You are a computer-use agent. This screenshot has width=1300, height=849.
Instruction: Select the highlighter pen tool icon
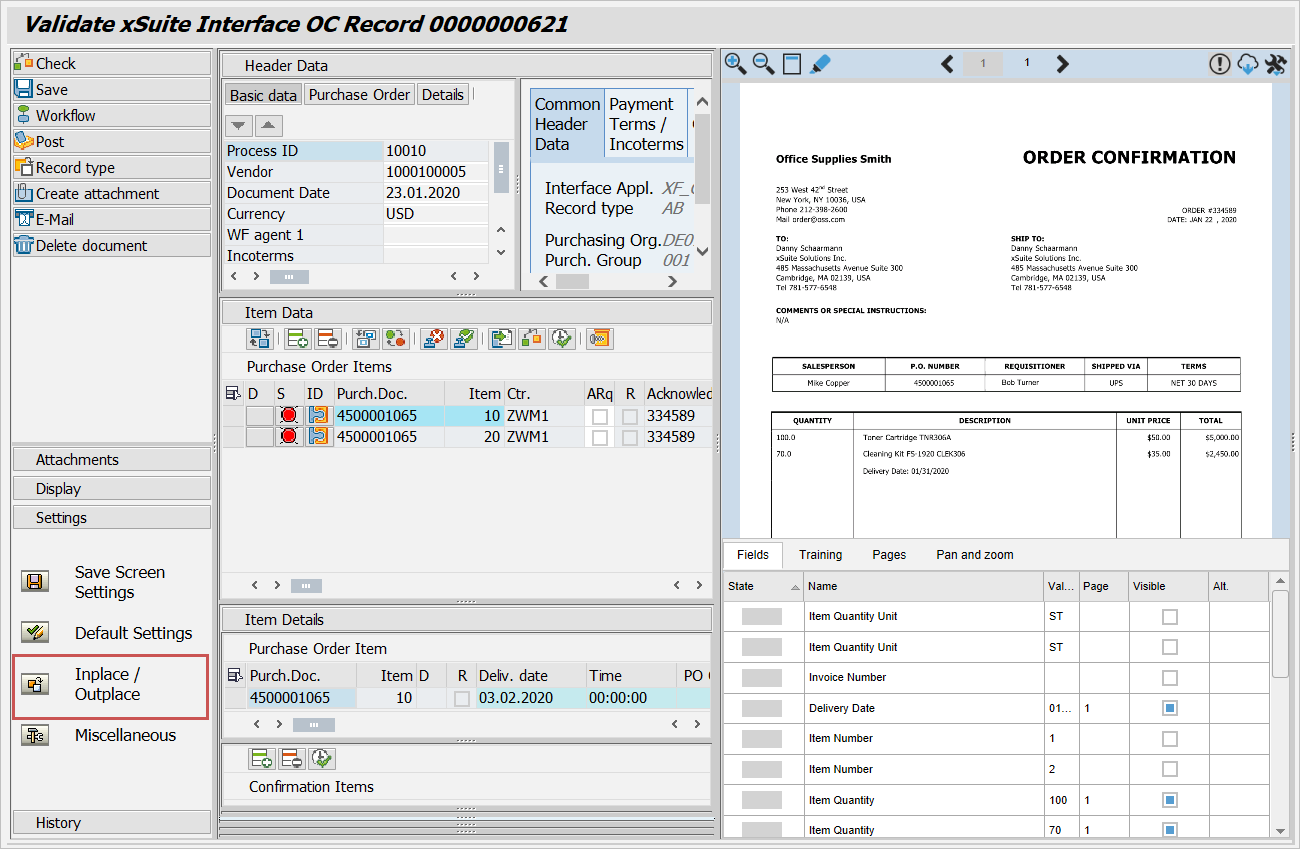tap(820, 64)
